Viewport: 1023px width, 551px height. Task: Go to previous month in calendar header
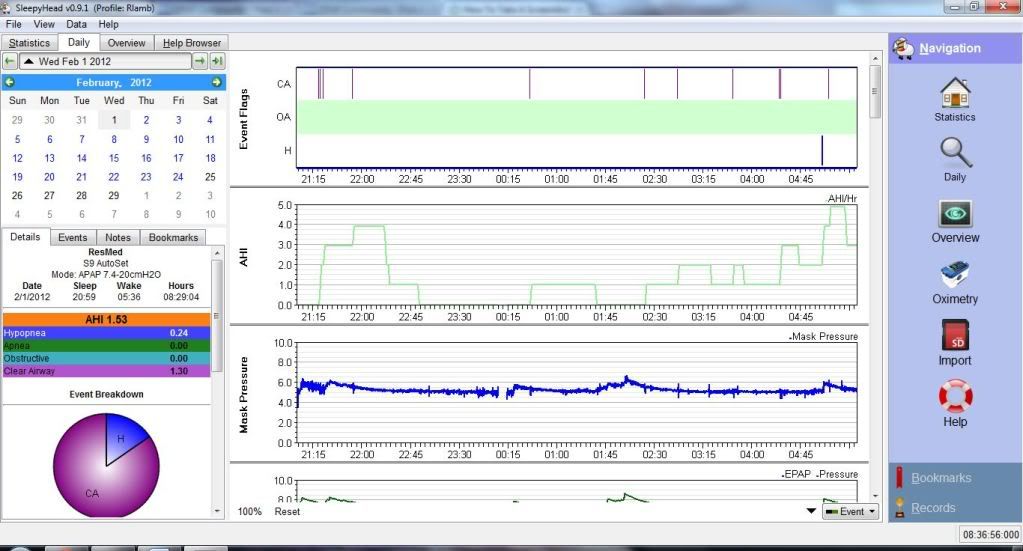10,82
